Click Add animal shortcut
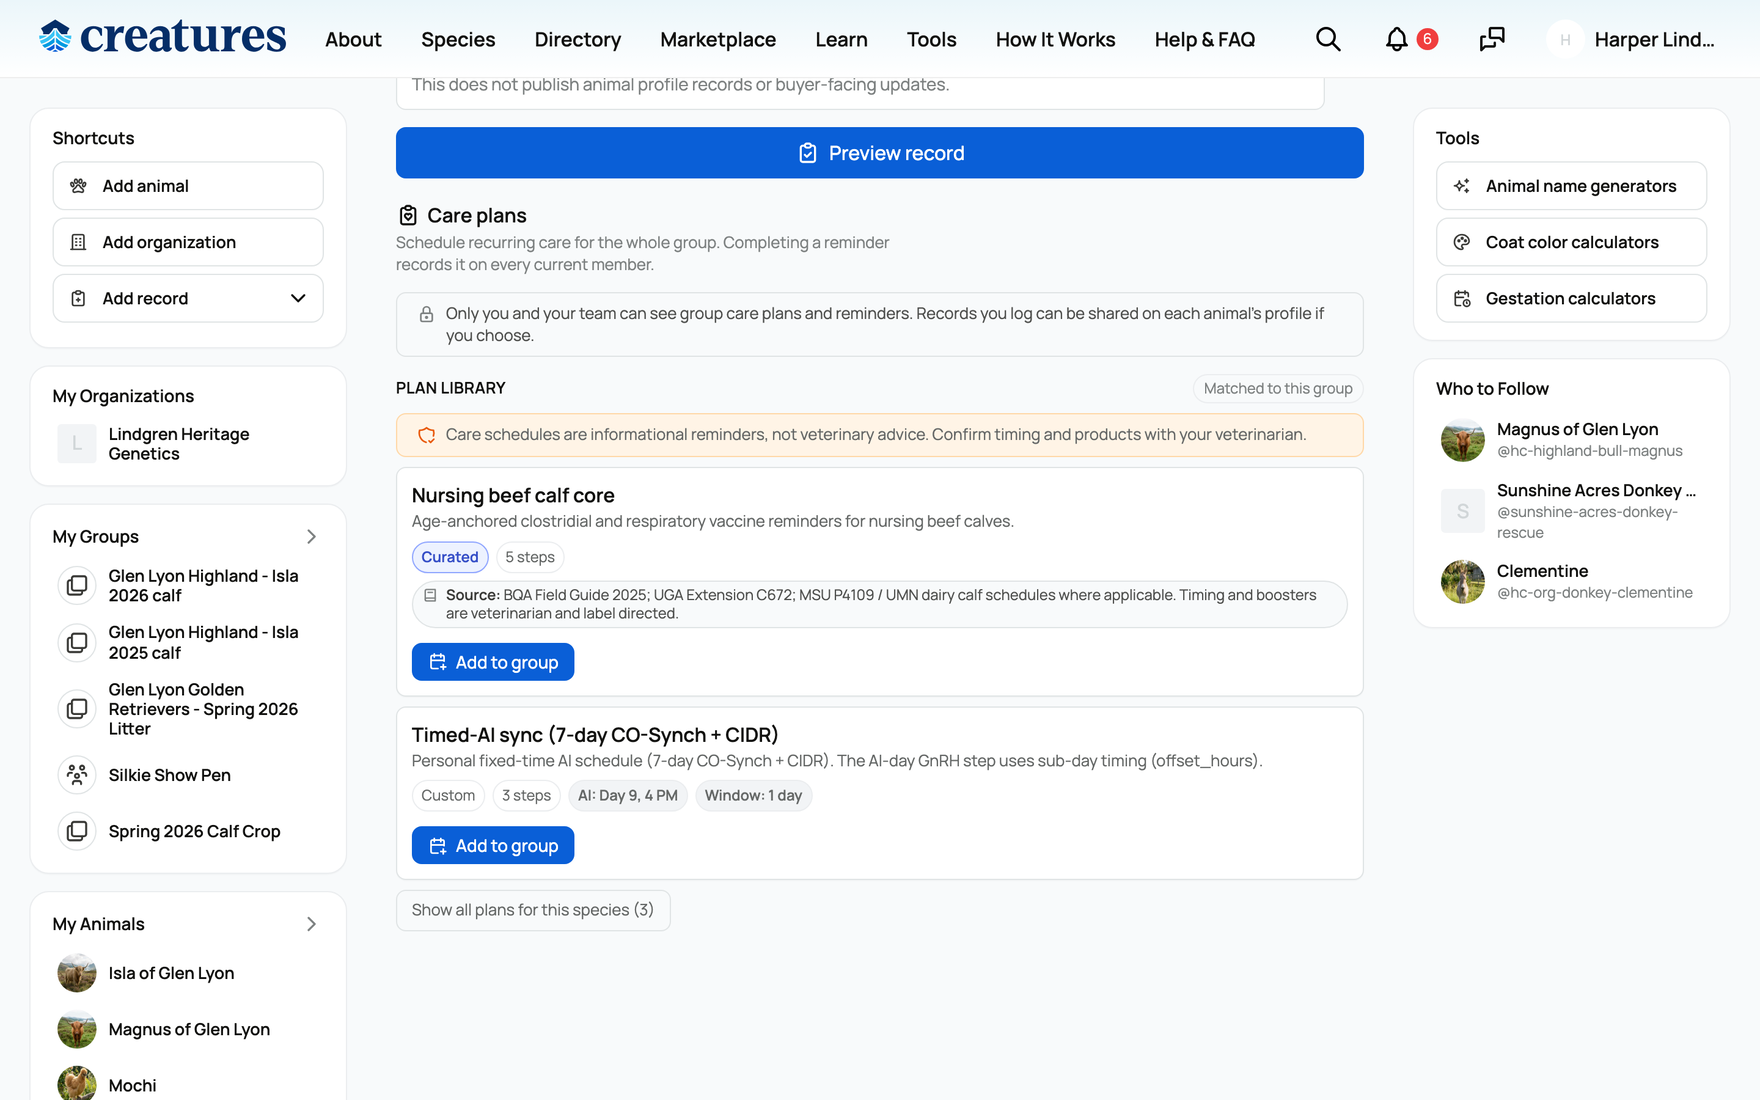 (x=188, y=186)
